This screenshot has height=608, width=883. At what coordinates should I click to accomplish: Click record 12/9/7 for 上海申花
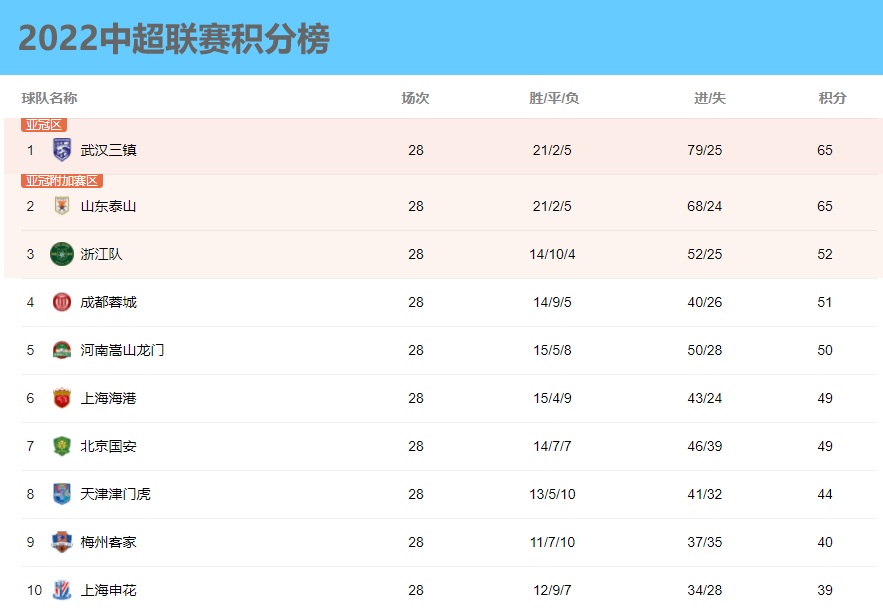552,591
